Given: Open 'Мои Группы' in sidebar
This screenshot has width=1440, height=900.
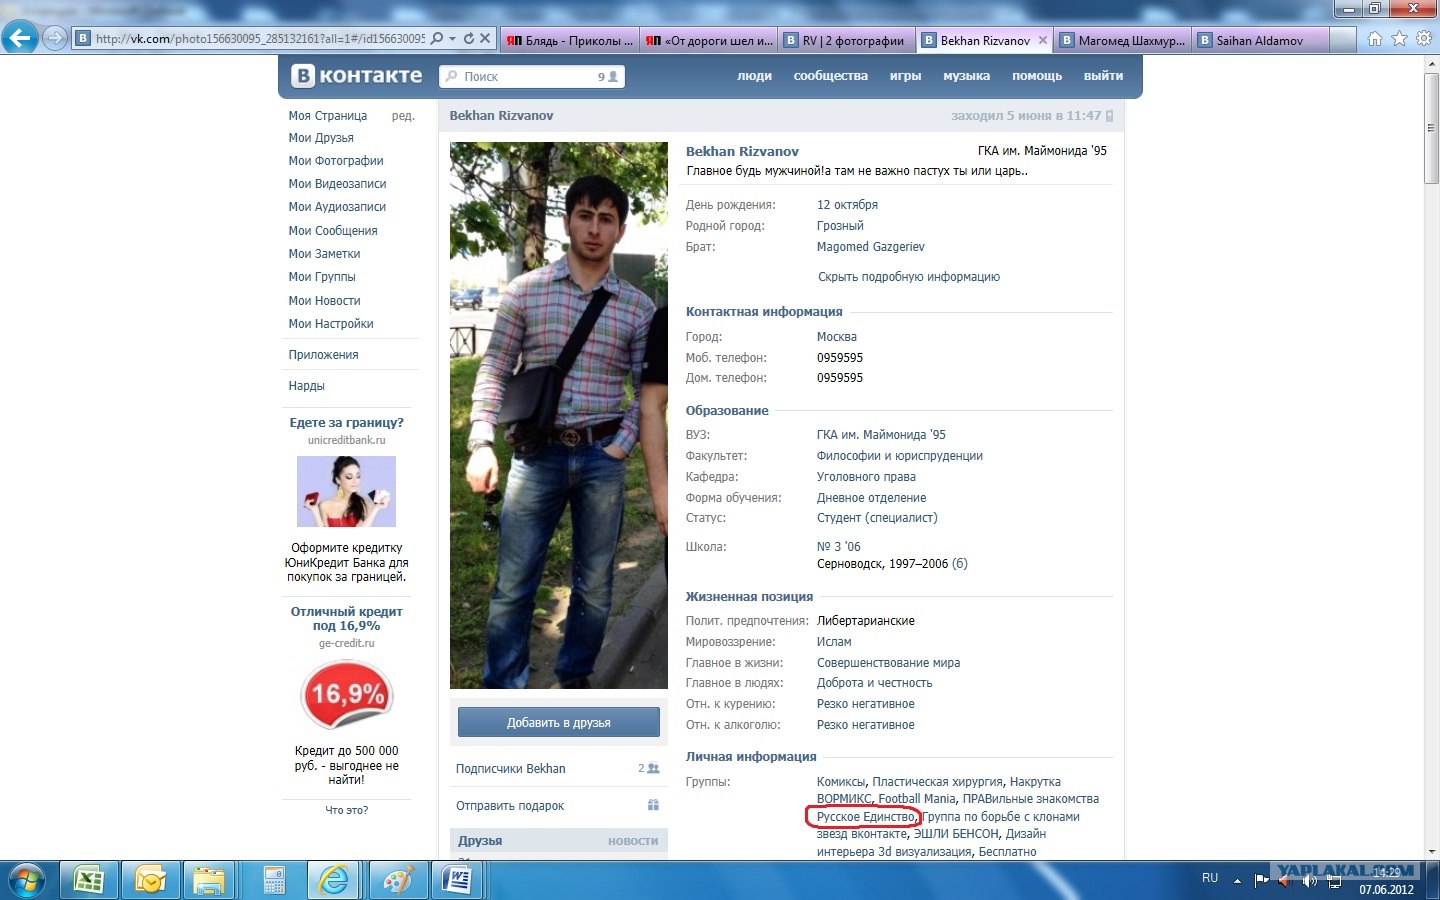Looking at the screenshot, I should (x=322, y=277).
